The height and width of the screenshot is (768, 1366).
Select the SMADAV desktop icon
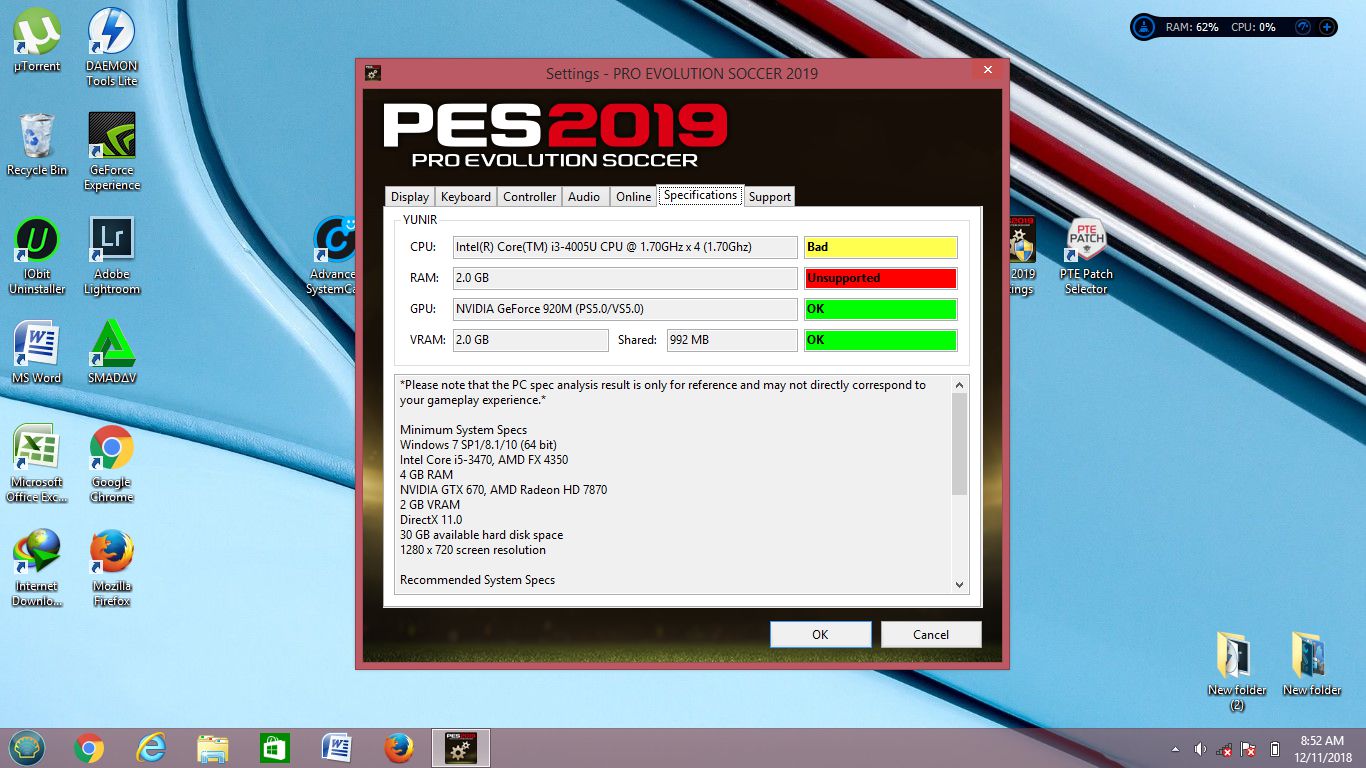[112, 352]
